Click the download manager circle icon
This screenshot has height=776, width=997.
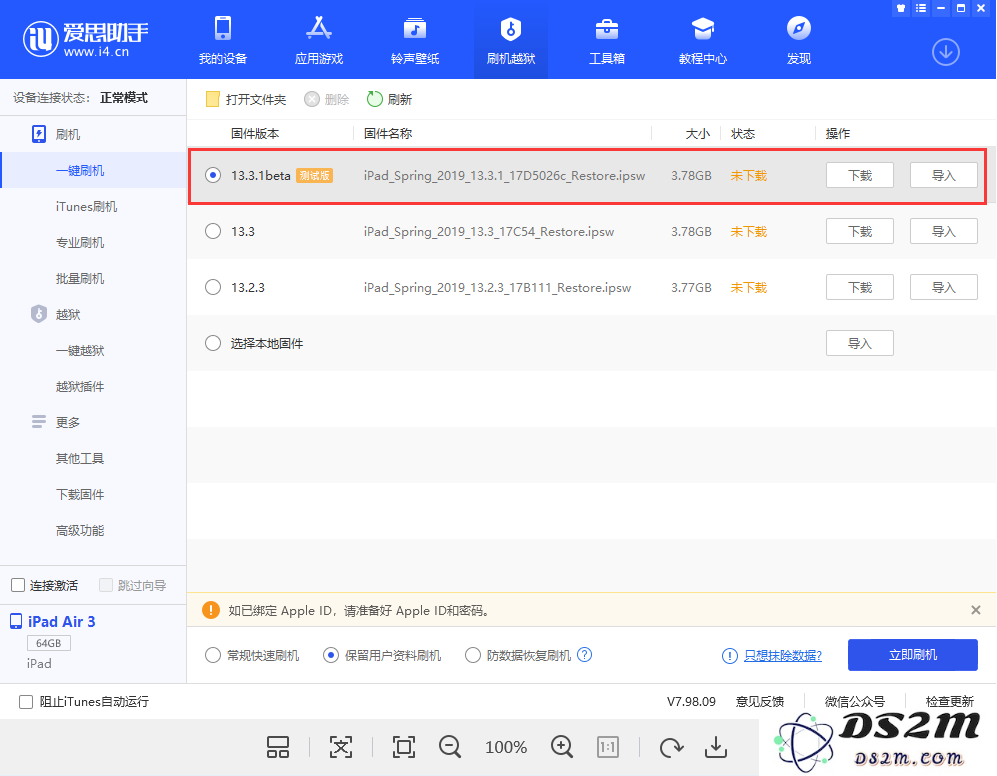pyautogui.click(x=945, y=52)
